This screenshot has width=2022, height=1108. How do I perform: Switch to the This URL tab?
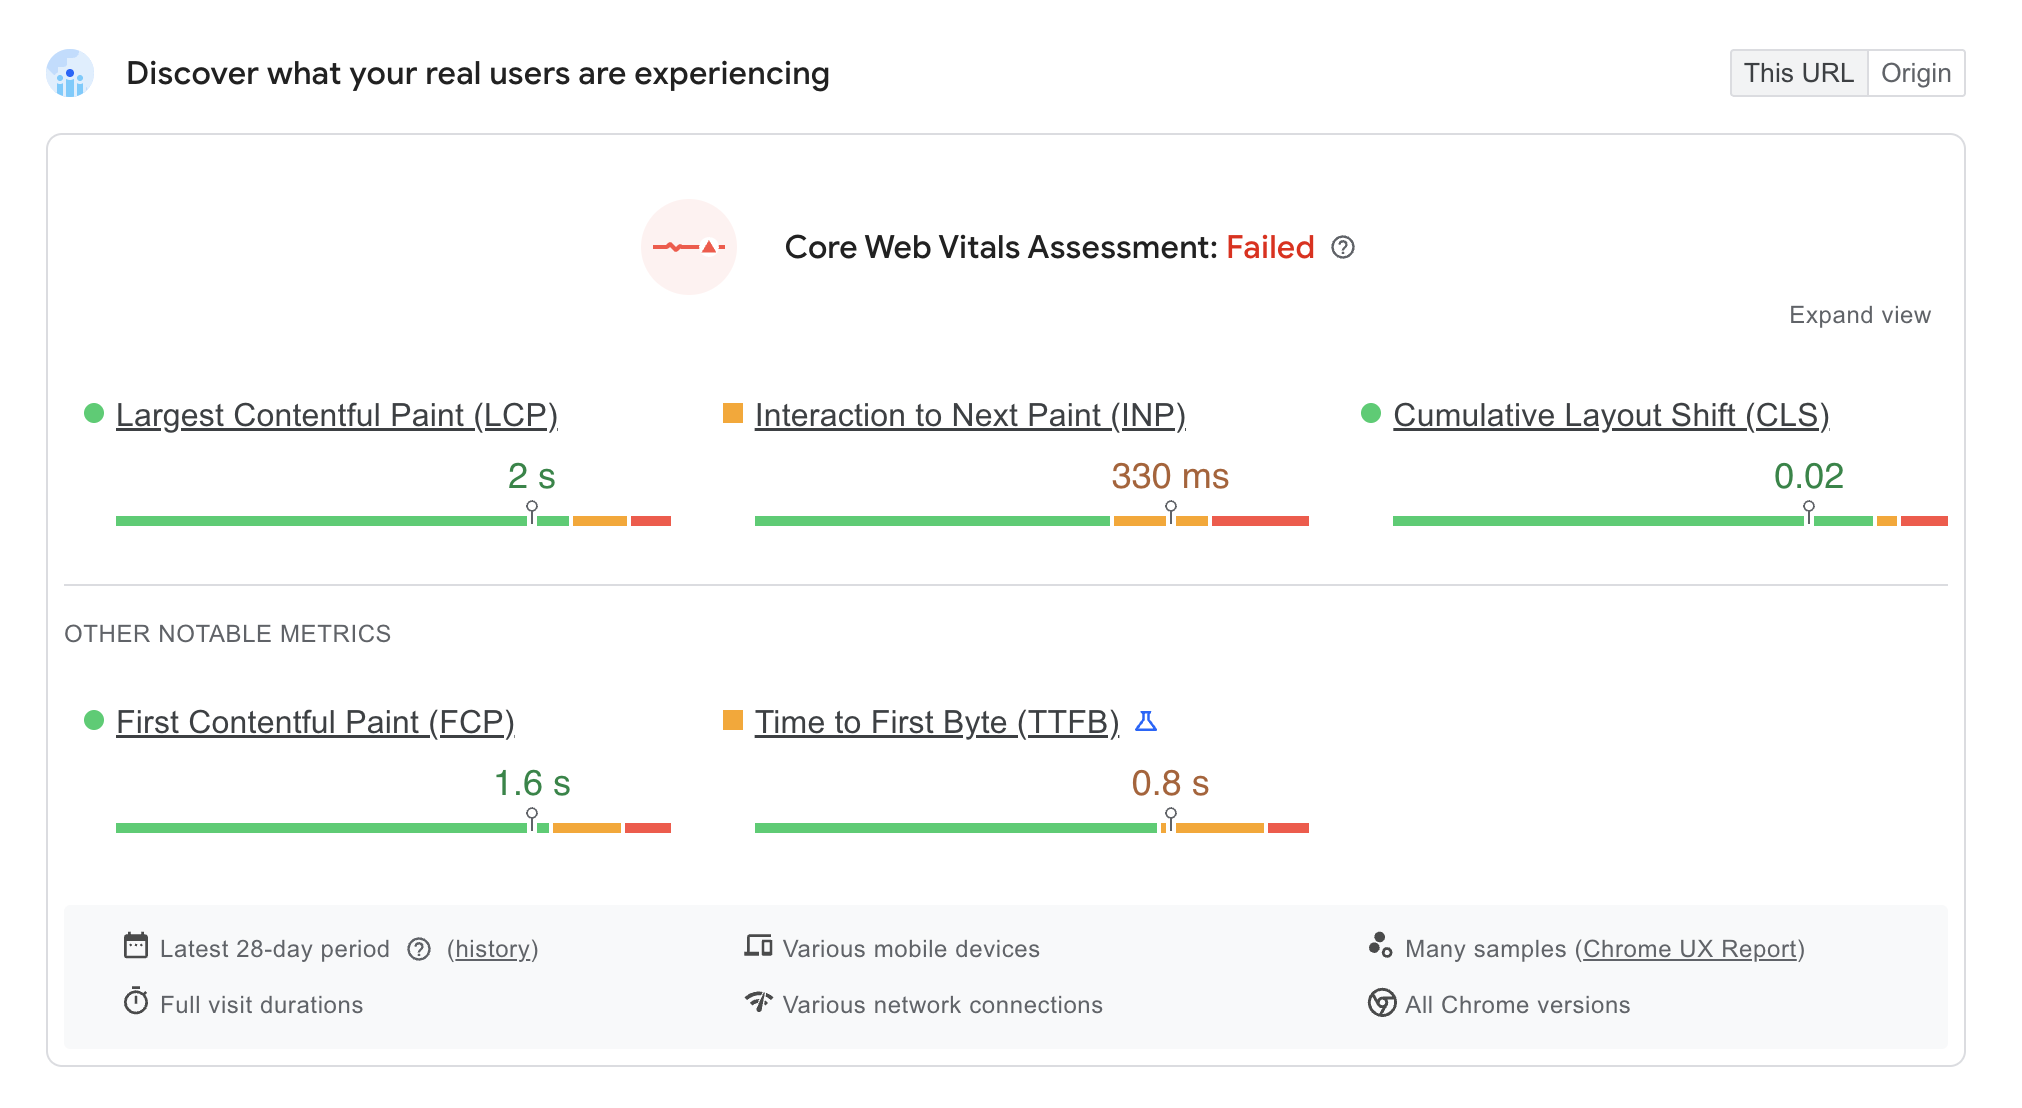click(x=1798, y=73)
